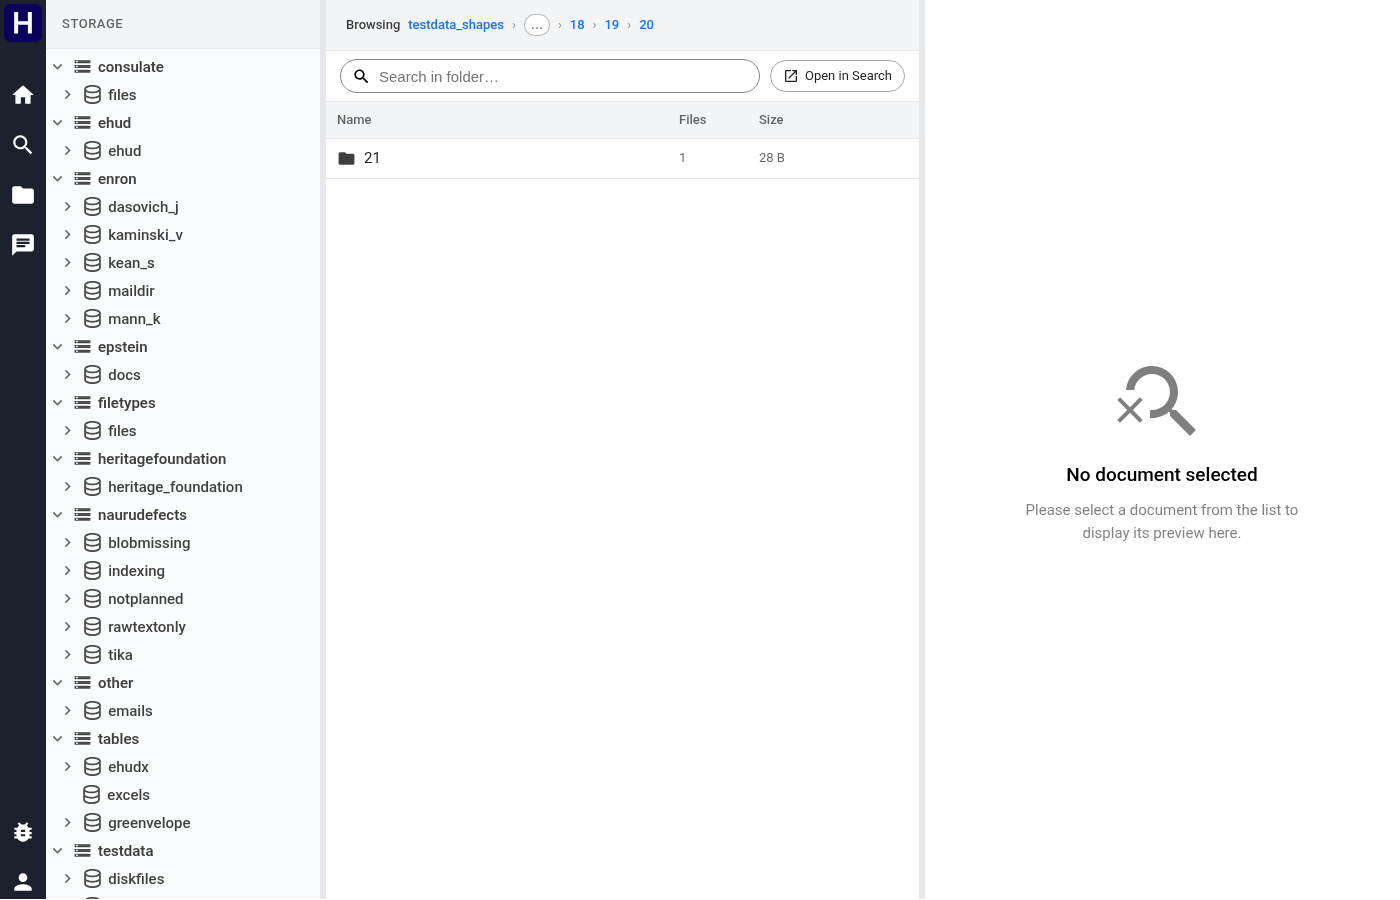Navigate to testdata_shapes breadcrumb link

[456, 25]
